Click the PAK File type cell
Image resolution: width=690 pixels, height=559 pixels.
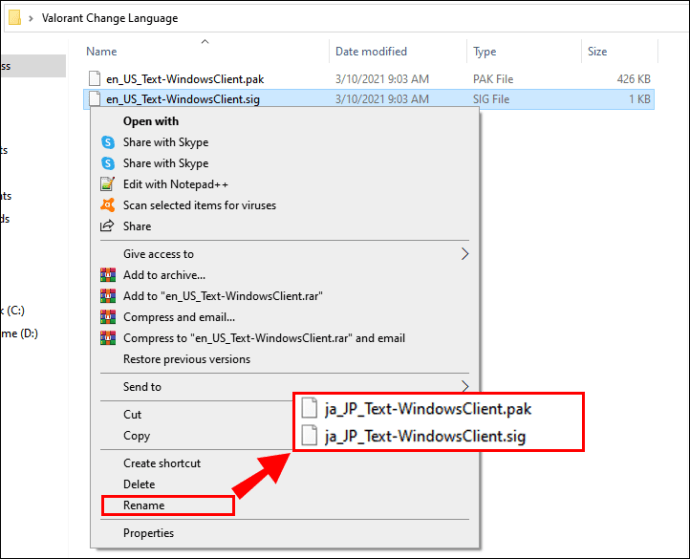coord(493,79)
